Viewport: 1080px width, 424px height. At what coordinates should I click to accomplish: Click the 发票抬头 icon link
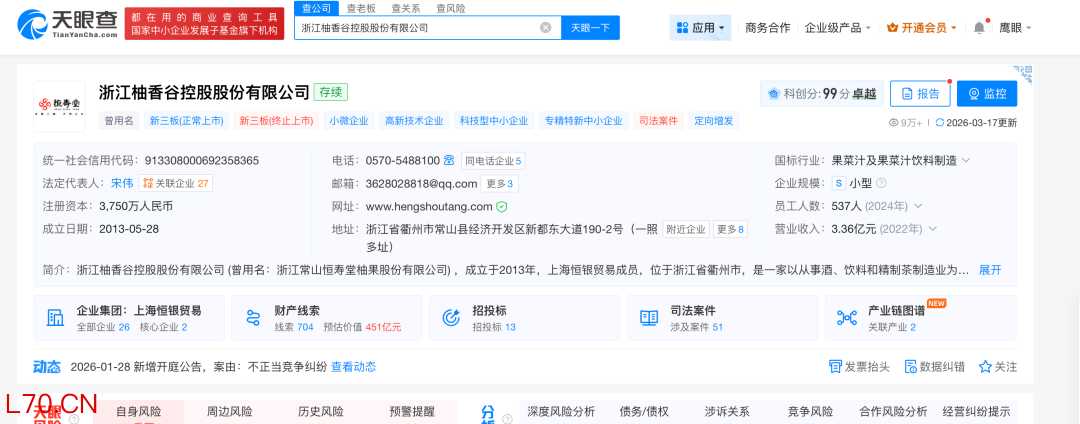click(x=860, y=367)
